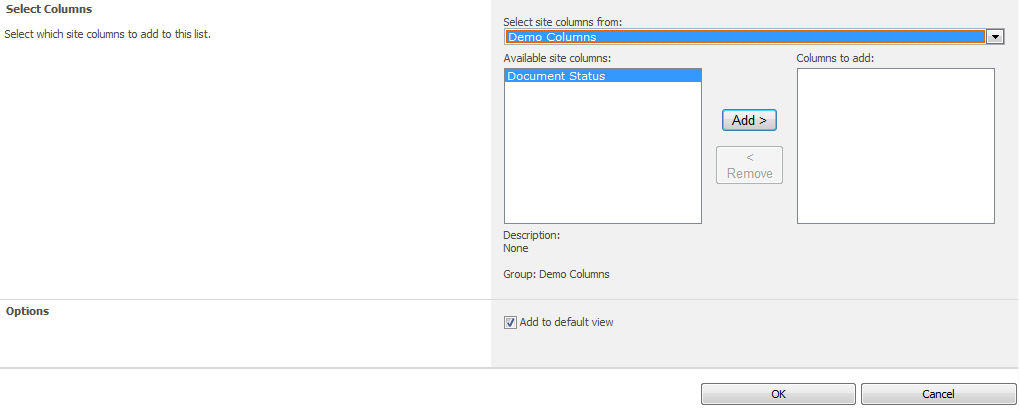Screen dimensions: 1019x410
Task: Click the 'Available site columns:' label
Action: click(x=557, y=58)
